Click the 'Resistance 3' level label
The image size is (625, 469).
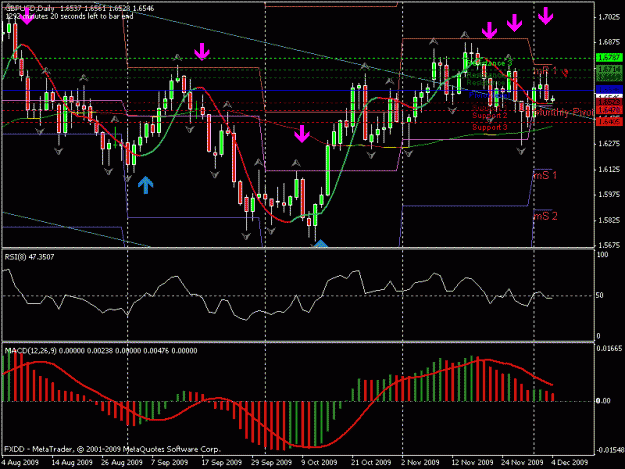click(489, 63)
